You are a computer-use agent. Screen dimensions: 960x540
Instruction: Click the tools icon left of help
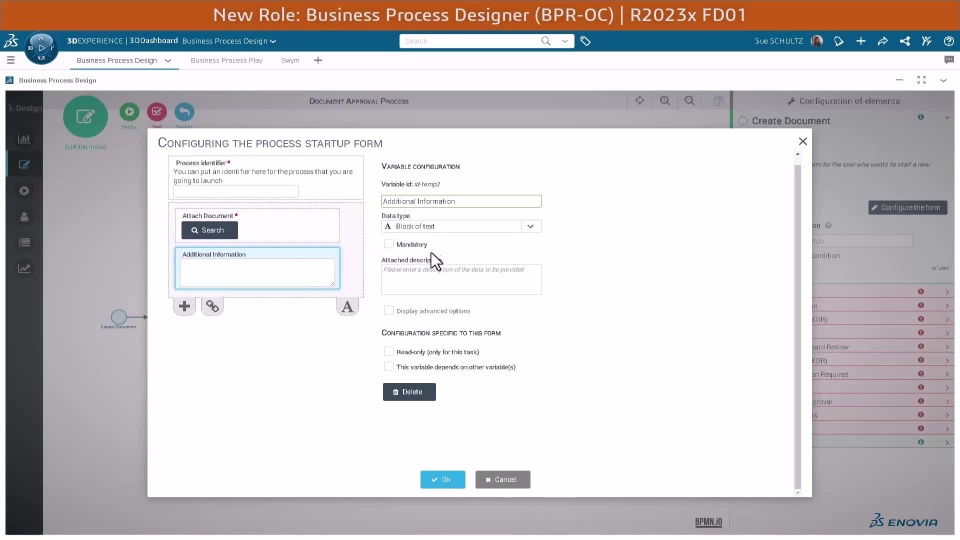pyautogui.click(x=926, y=41)
